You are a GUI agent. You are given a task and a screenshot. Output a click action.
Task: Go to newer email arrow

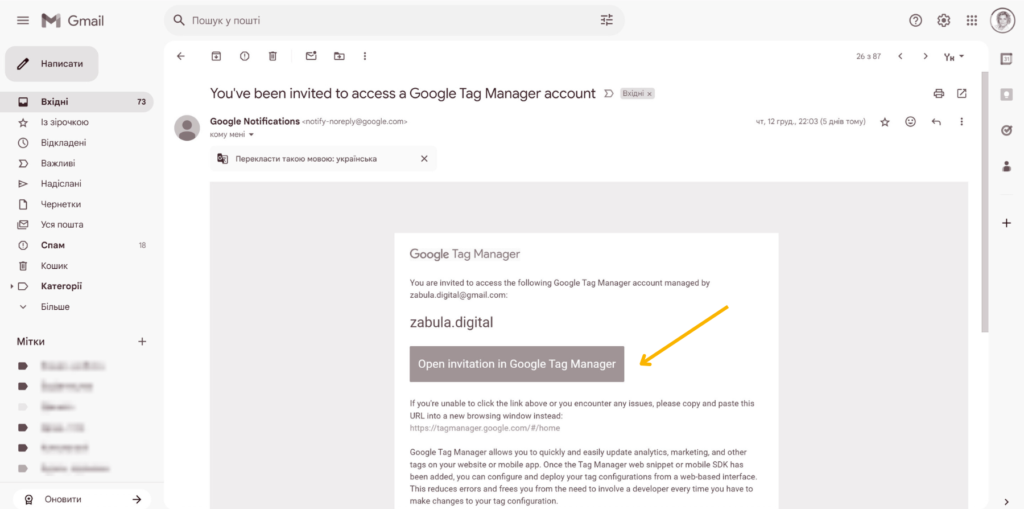coord(901,56)
